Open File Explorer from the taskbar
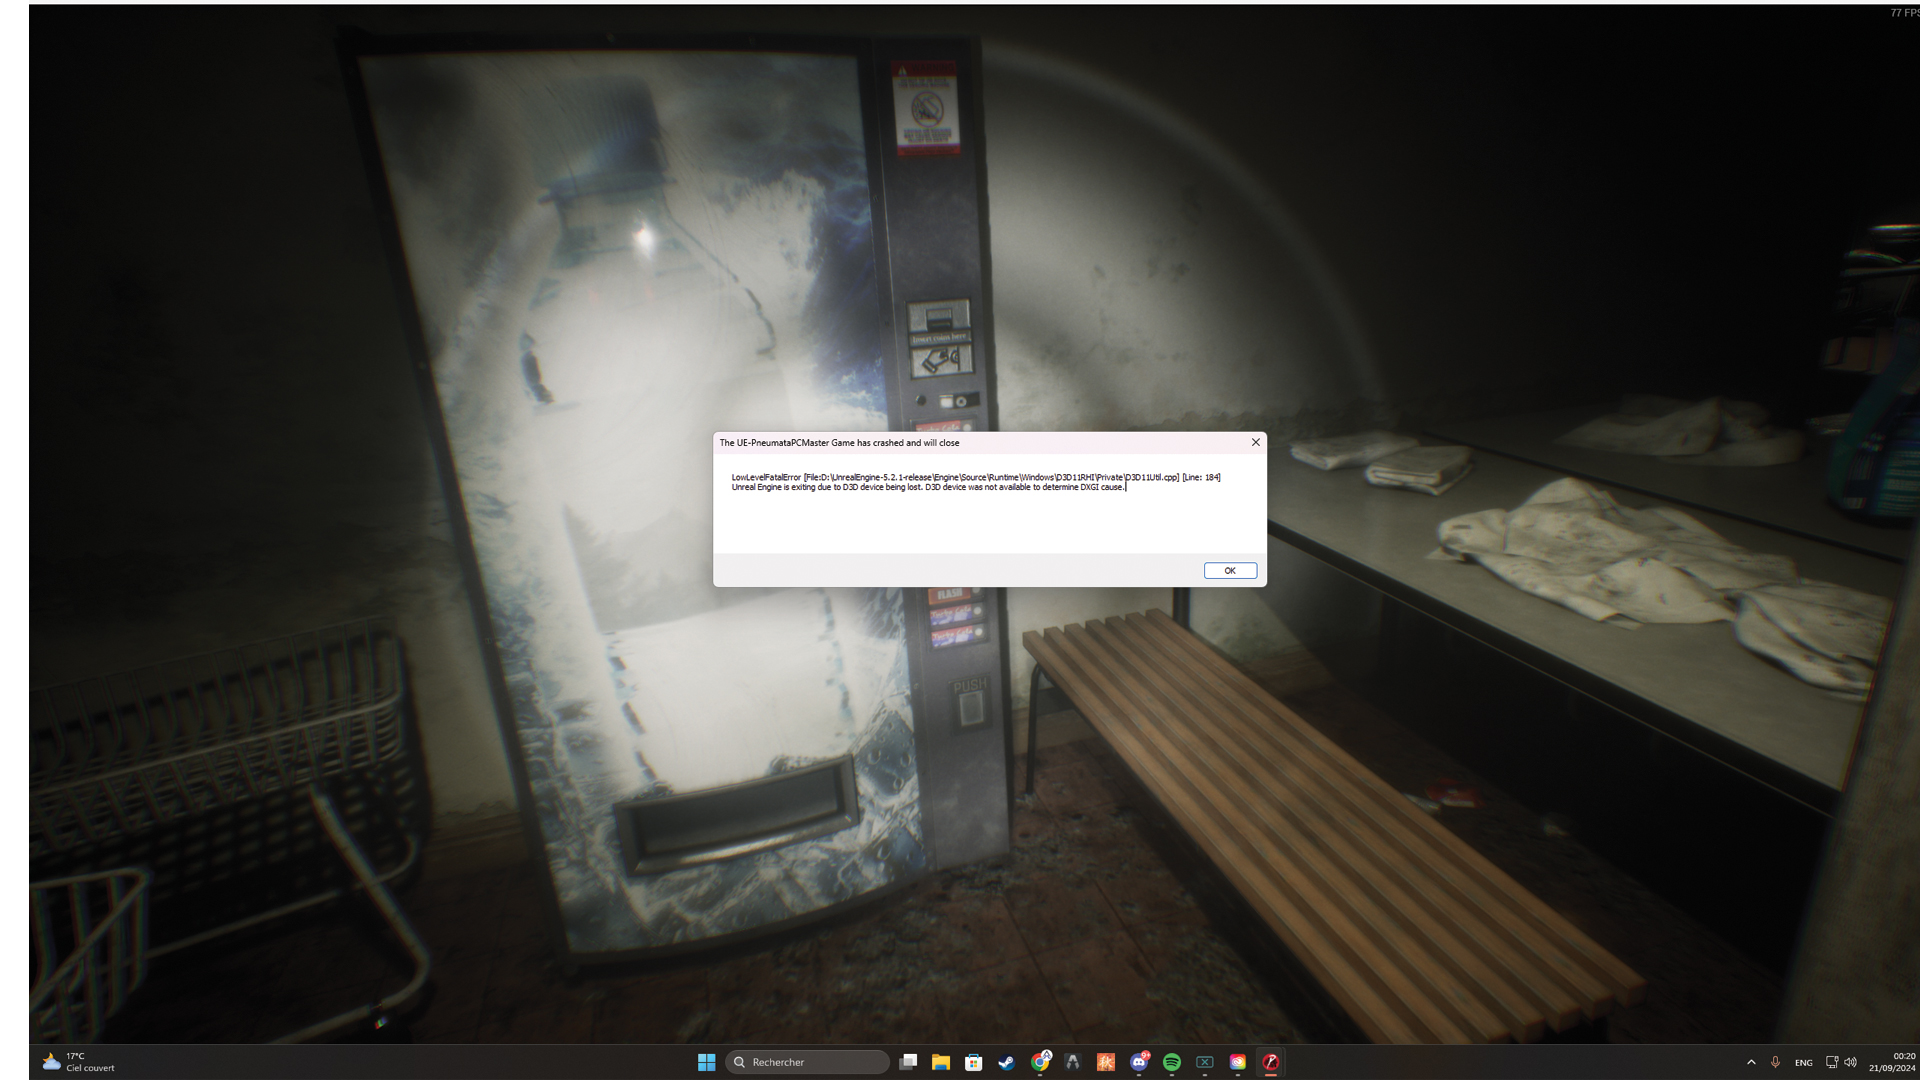 pos(940,1062)
